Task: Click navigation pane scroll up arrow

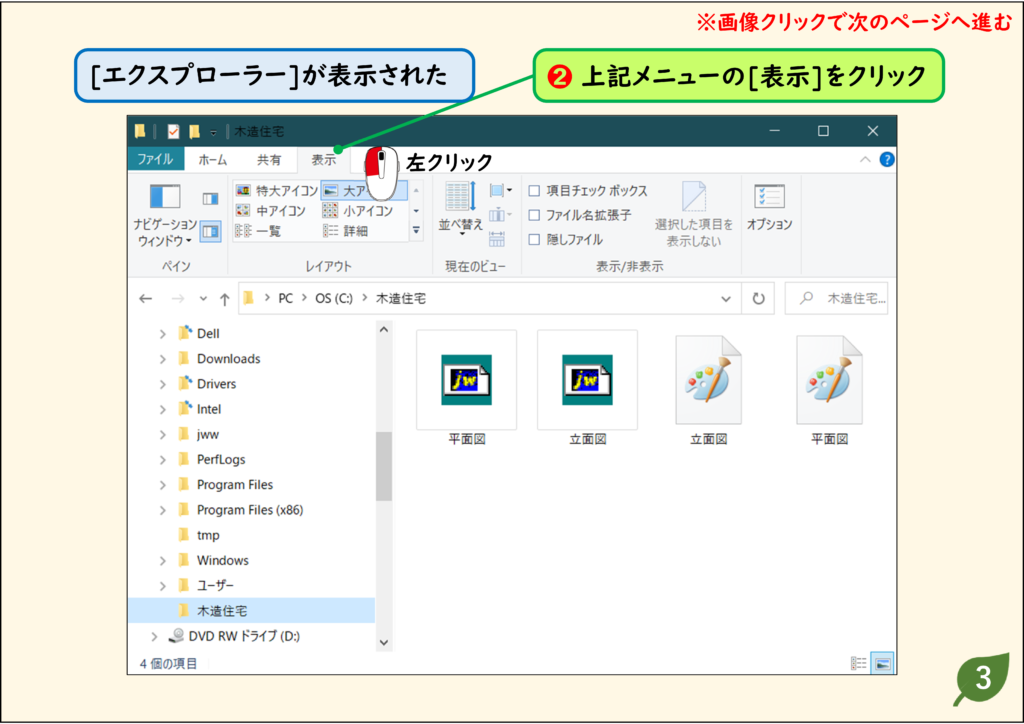Action: (x=384, y=330)
